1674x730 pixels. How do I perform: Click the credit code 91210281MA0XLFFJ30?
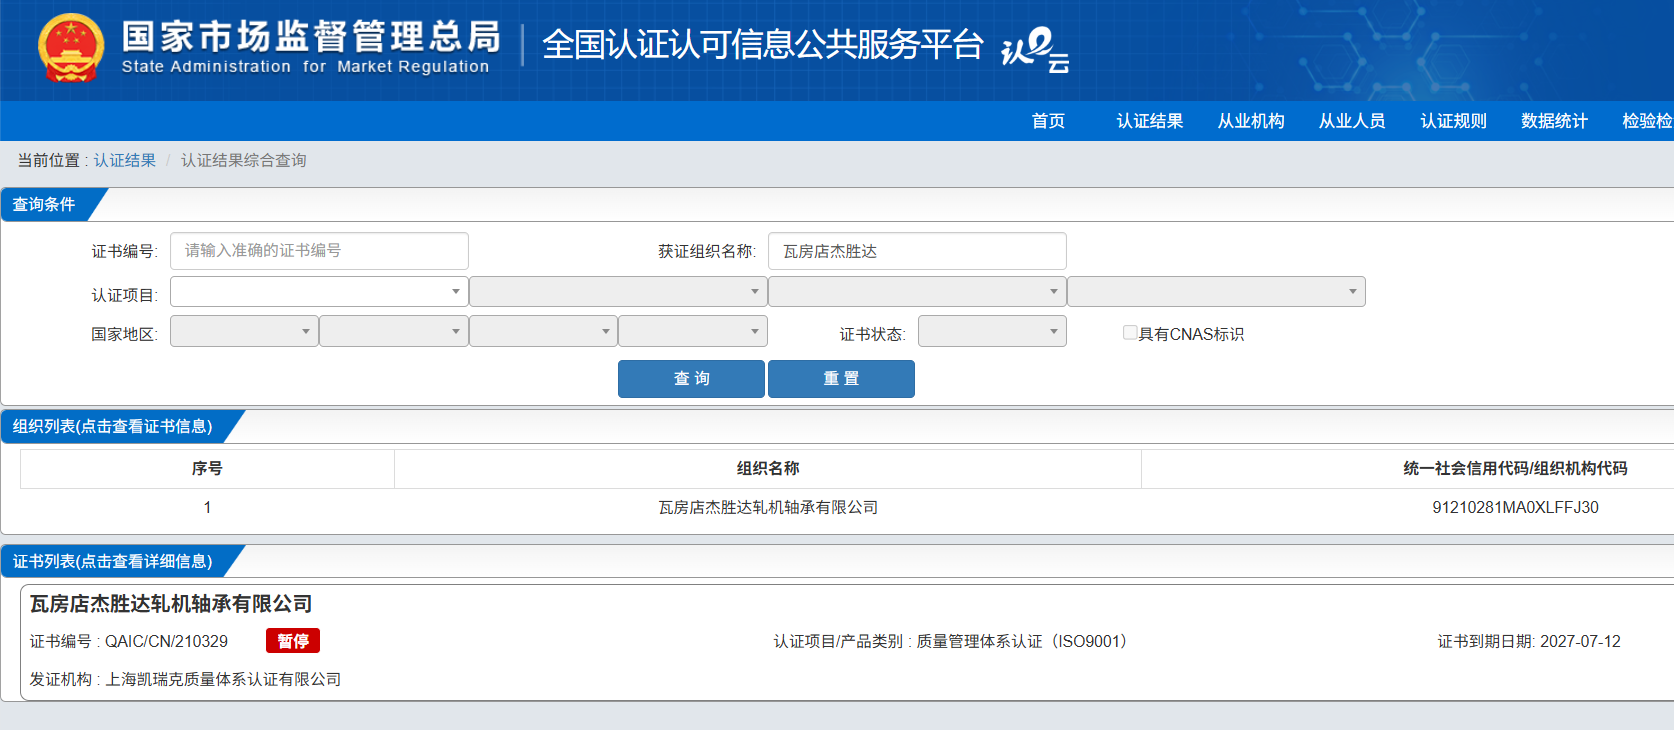click(1515, 507)
